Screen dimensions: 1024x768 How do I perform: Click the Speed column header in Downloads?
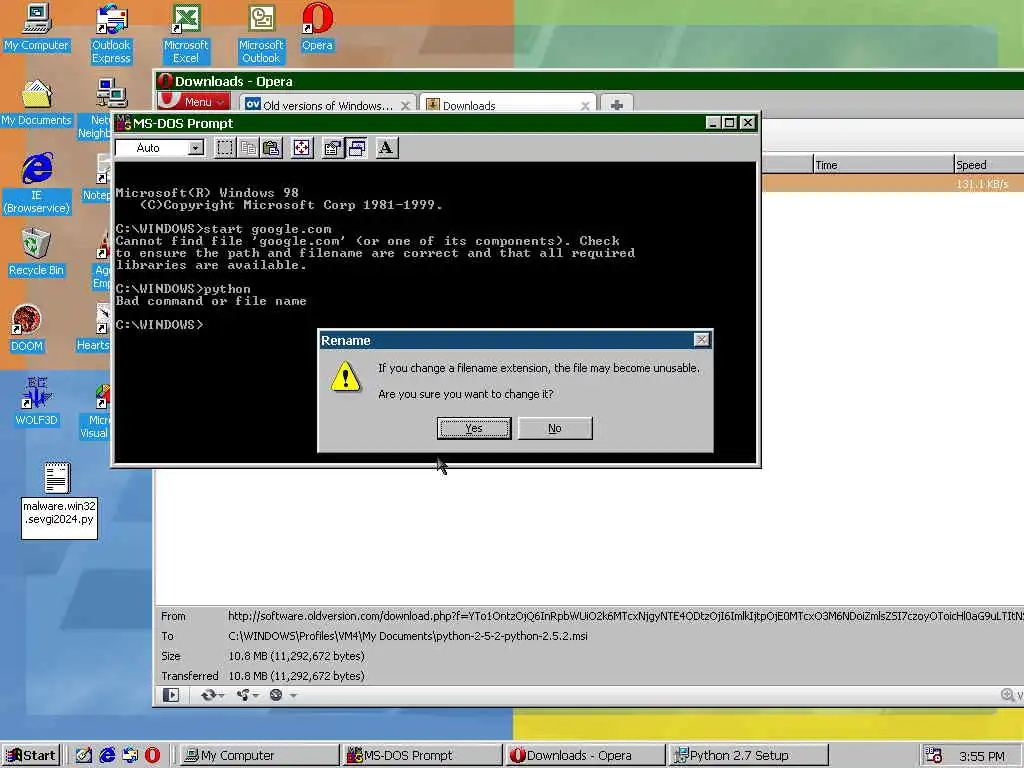[989, 165]
